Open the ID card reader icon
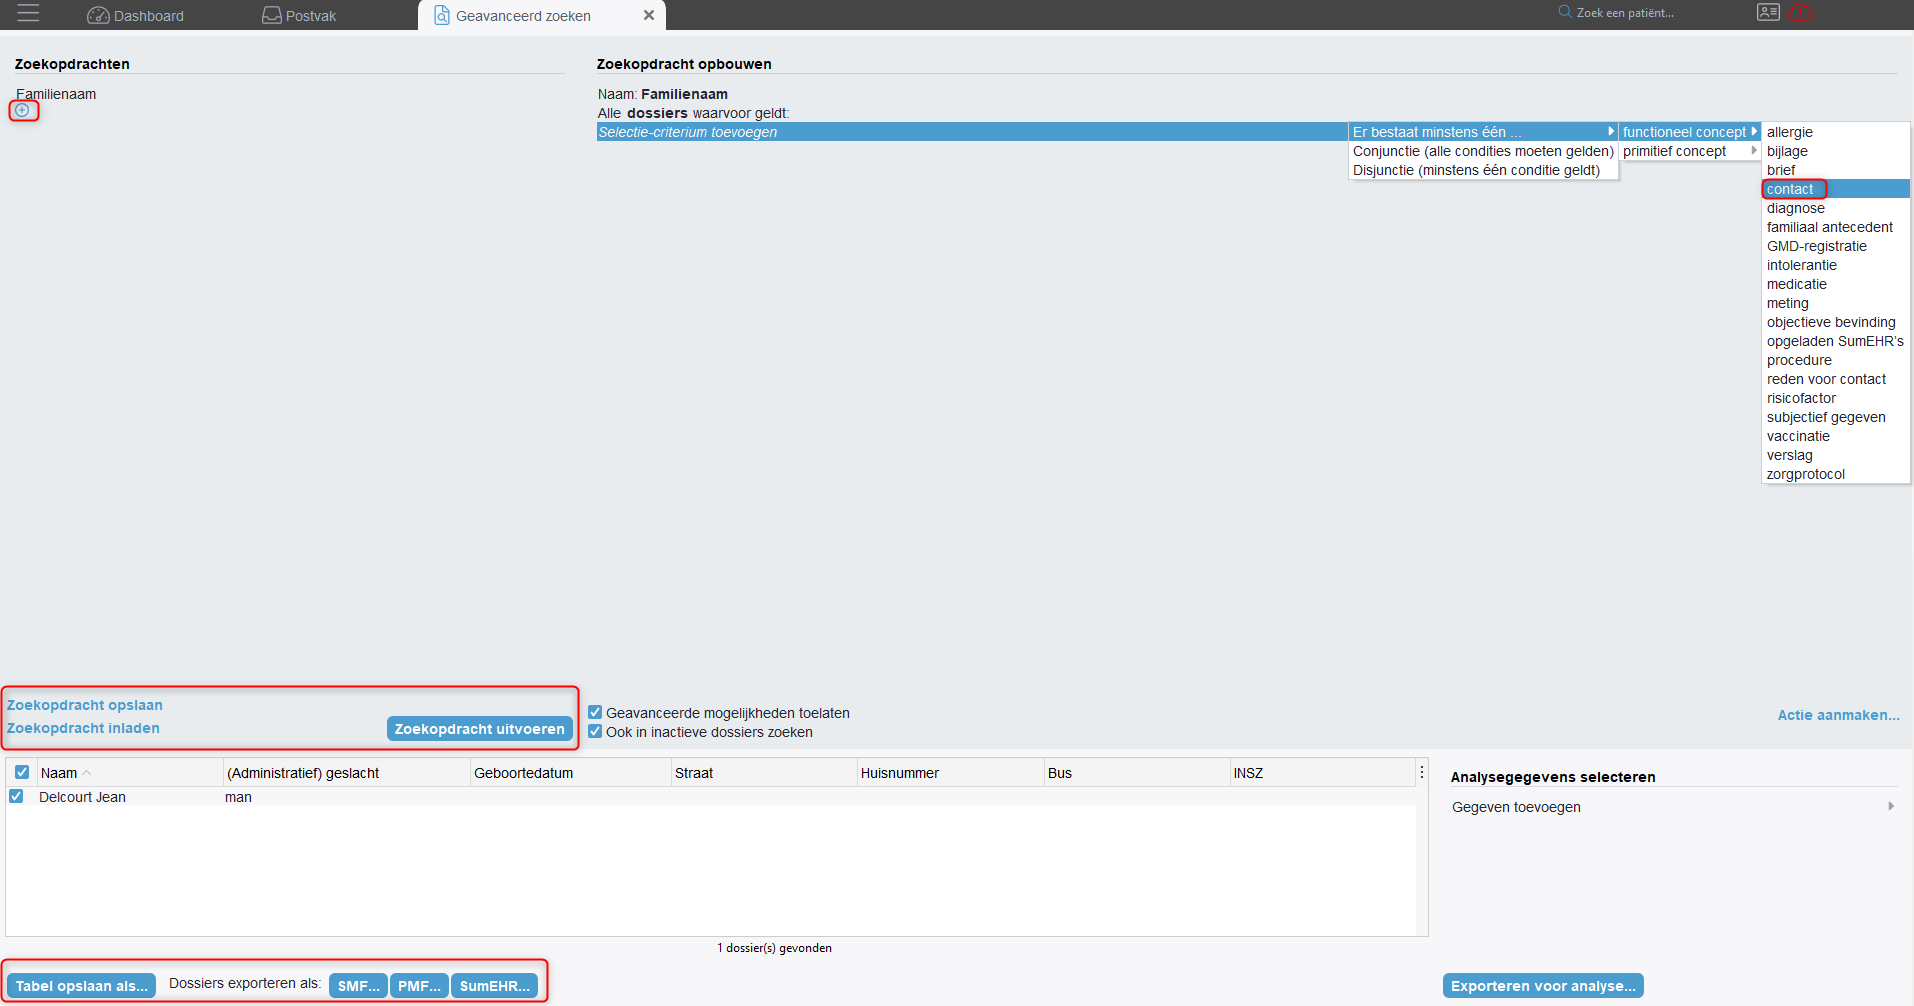Image resolution: width=1914 pixels, height=1006 pixels. (1768, 12)
